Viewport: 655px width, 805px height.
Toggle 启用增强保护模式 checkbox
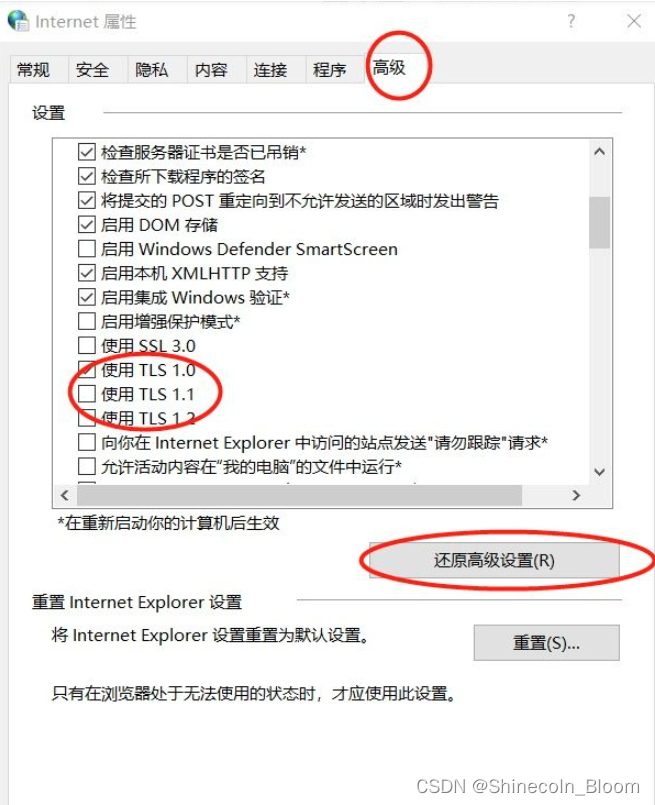click(x=87, y=321)
